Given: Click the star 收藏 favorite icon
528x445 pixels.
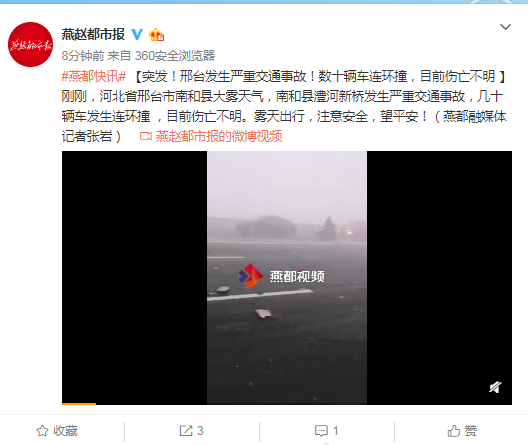Looking at the screenshot, I should [x=42, y=431].
